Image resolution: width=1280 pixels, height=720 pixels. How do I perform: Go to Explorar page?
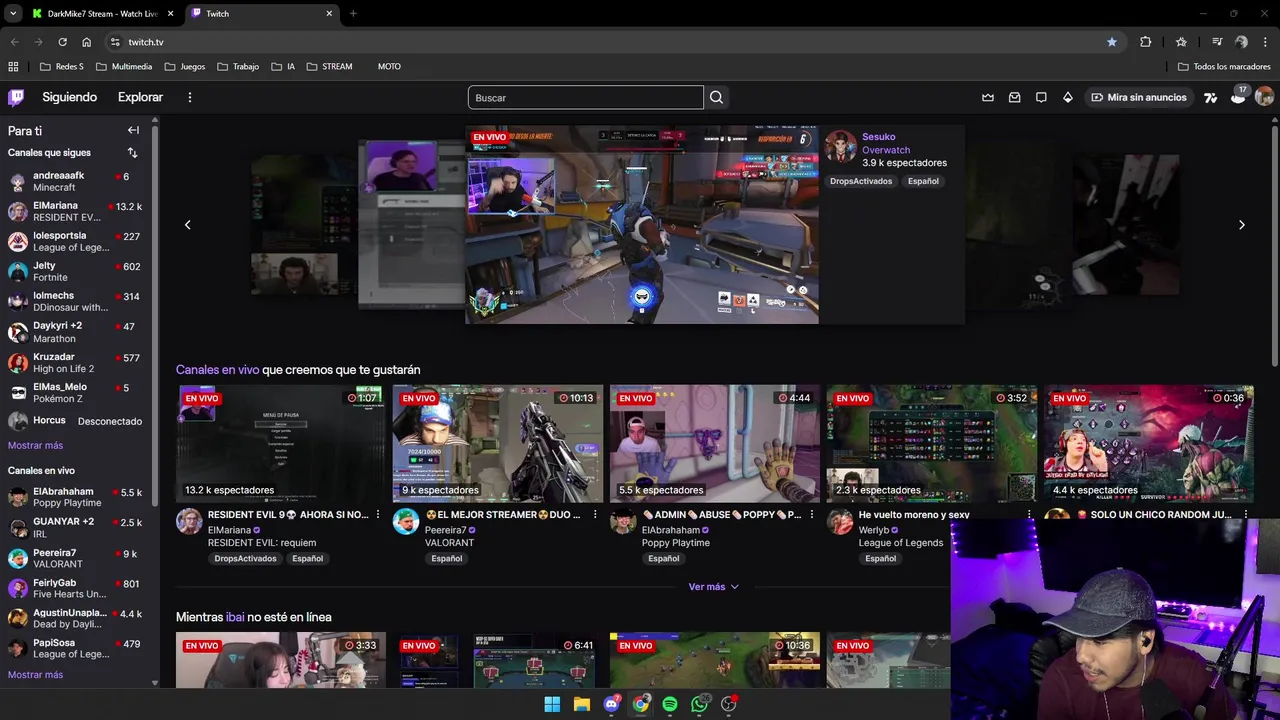(140, 97)
